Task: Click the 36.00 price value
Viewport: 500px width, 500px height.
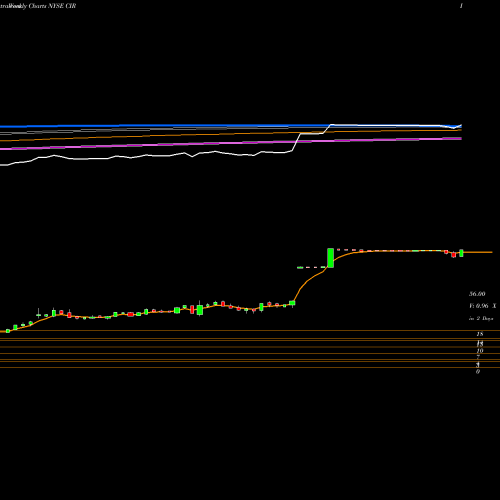Action: [x=477, y=294]
